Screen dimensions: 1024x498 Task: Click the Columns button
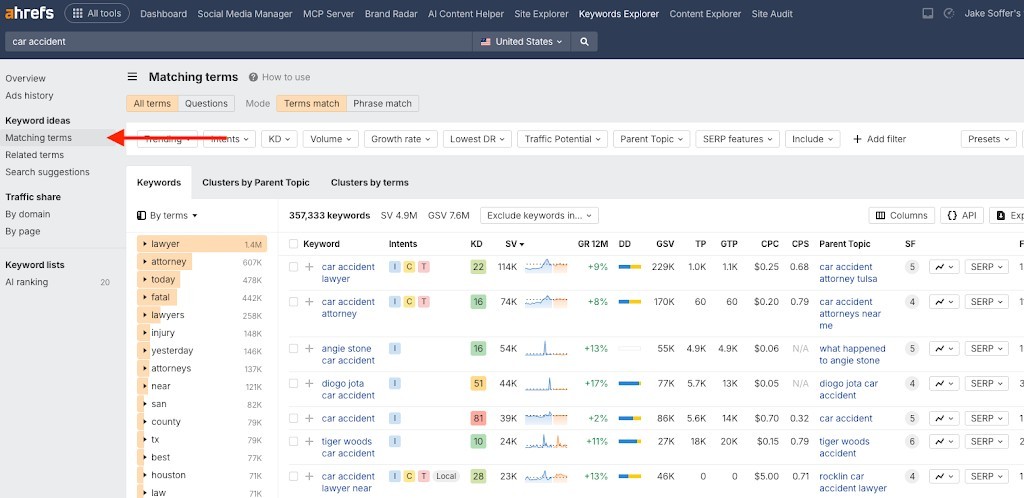pos(901,215)
